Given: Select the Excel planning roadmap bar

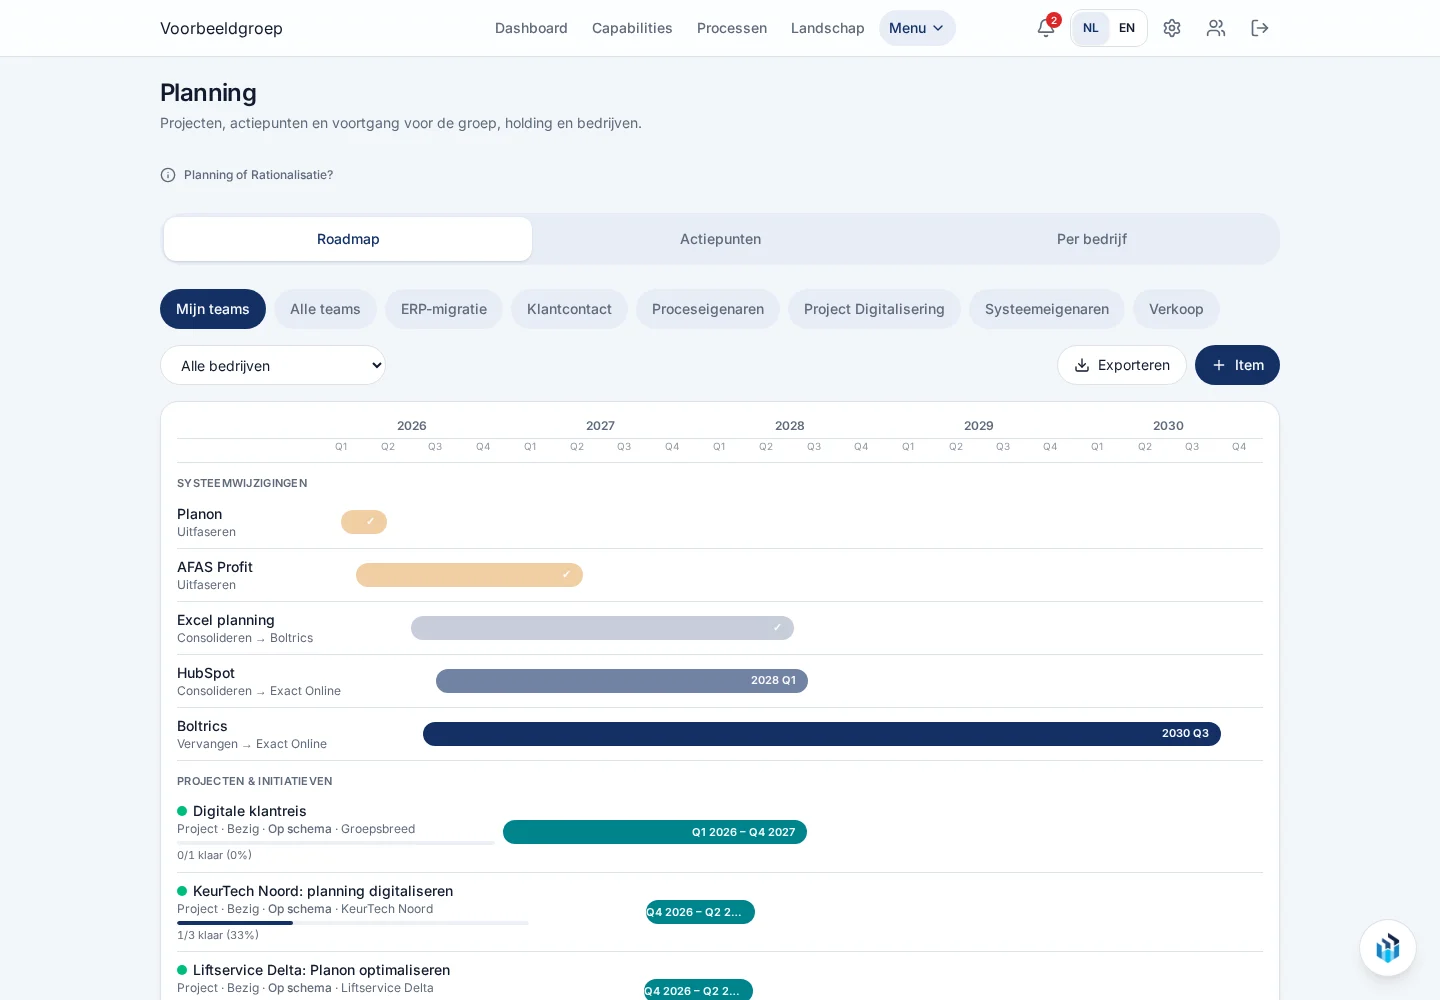Looking at the screenshot, I should pos(602,628).
